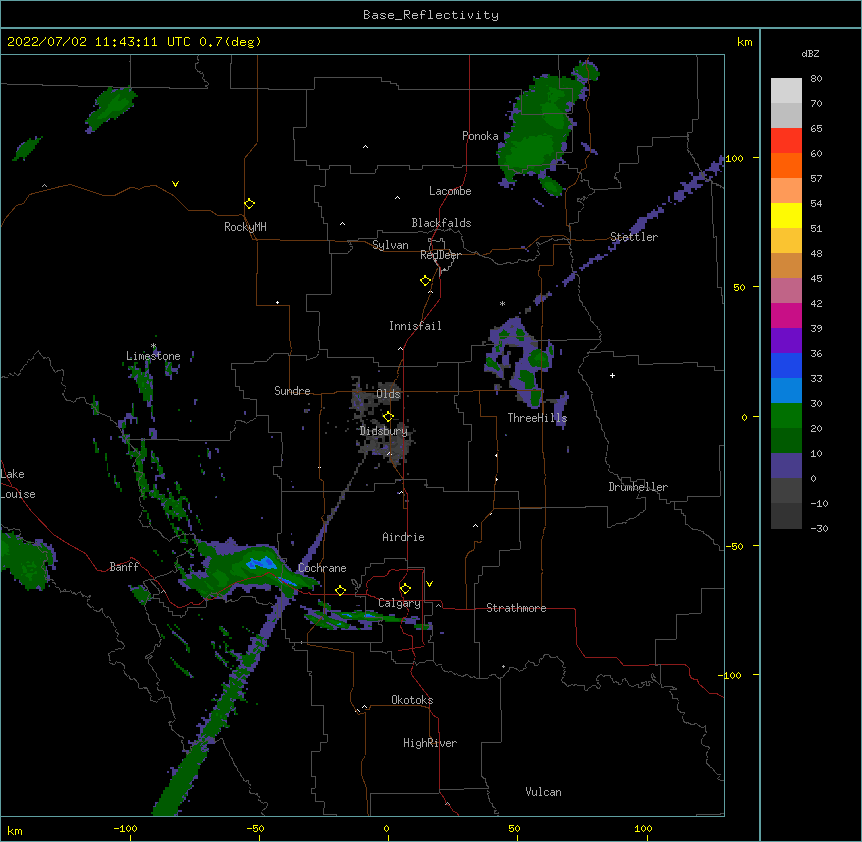This screenshot has height=842, width=862.
Task: Click the white 80 dBZ legend swatch
Action: (x=786, y=91)
